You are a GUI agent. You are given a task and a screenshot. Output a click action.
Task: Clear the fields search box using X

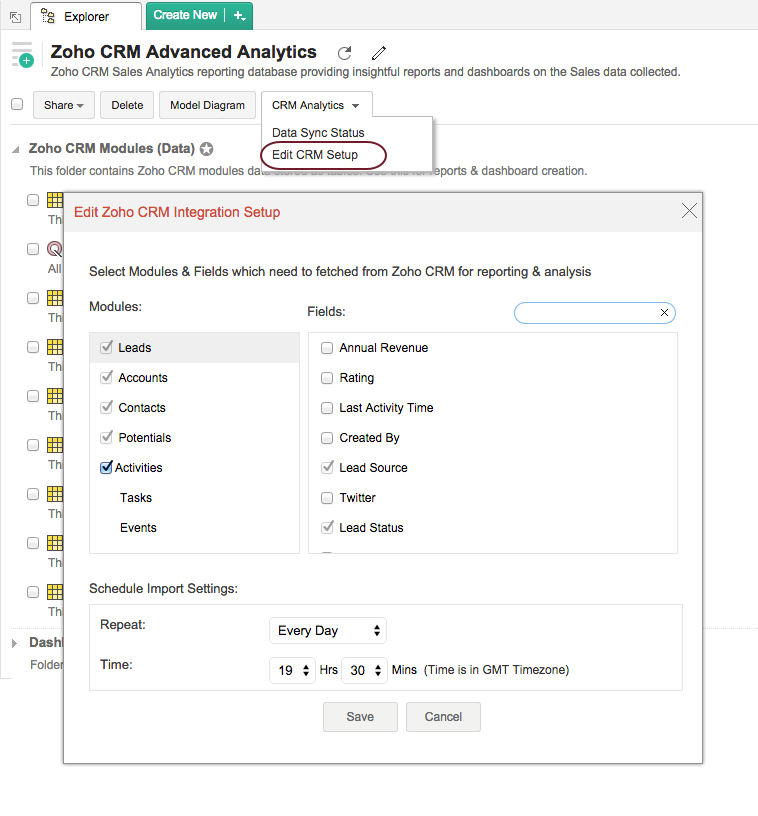[x=664, y=312]
